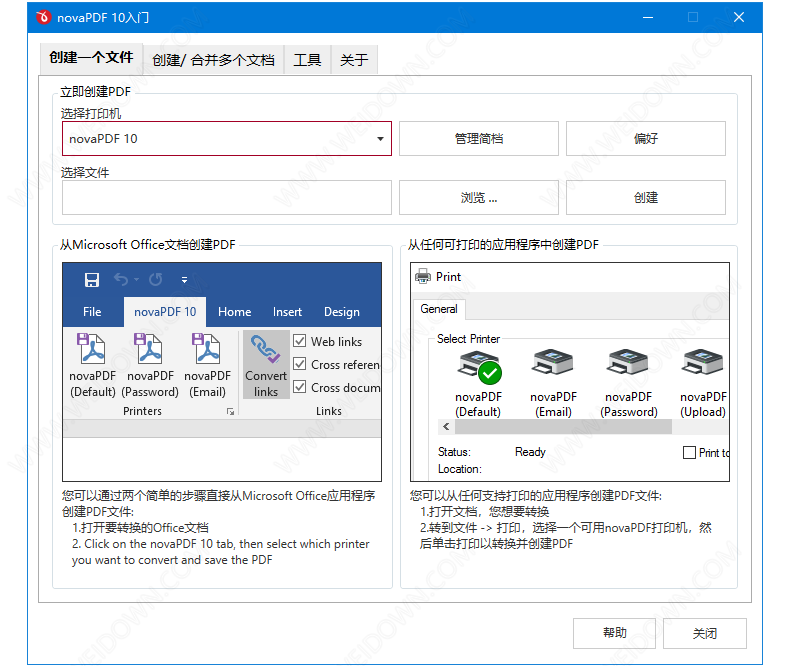
Task: Open the 关于 tab
Action: coord(354,60)
